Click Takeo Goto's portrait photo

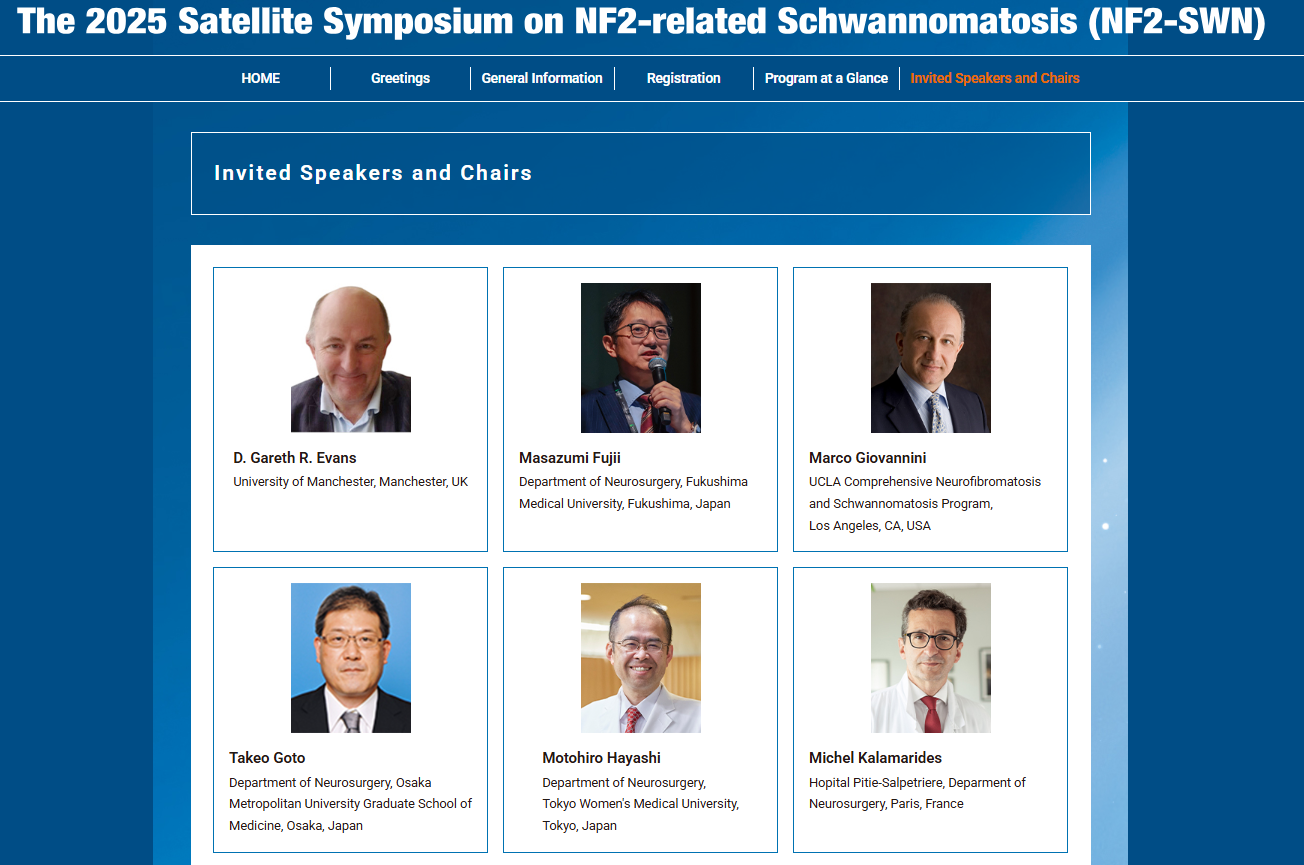tap(350, 658)
